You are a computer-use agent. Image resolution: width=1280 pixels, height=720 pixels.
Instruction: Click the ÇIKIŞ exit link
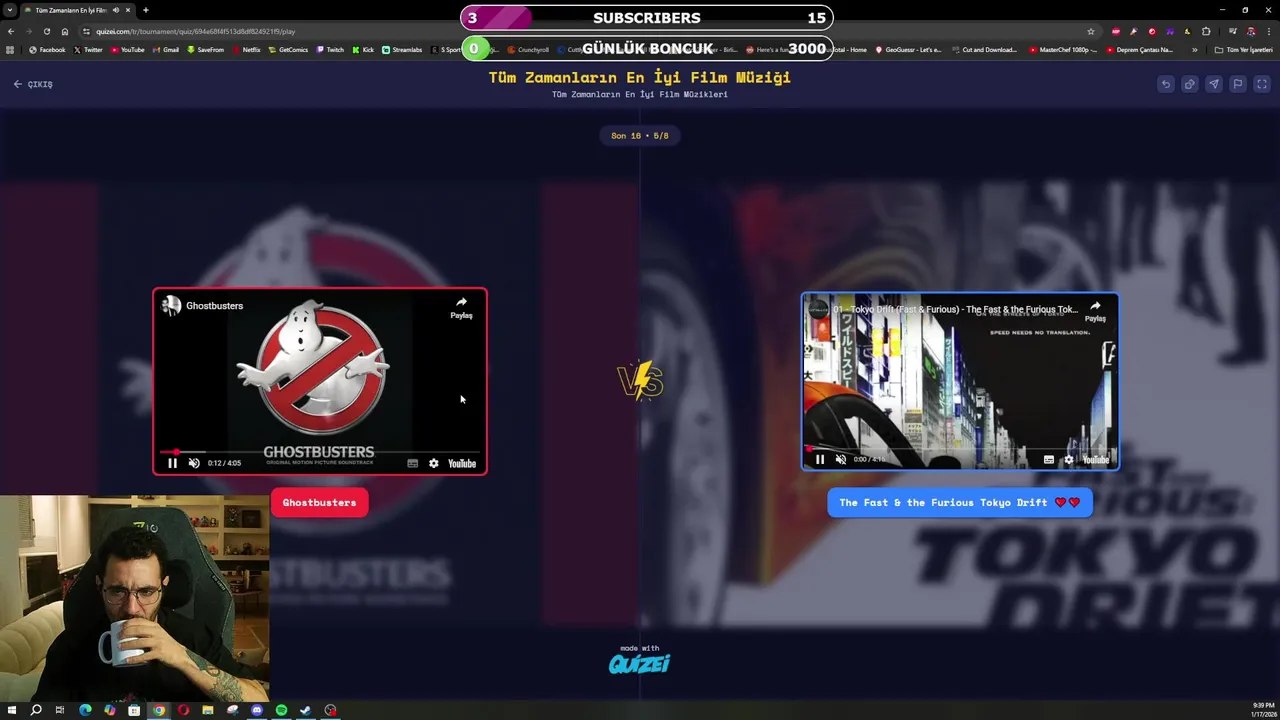click(x=33, y=84)
